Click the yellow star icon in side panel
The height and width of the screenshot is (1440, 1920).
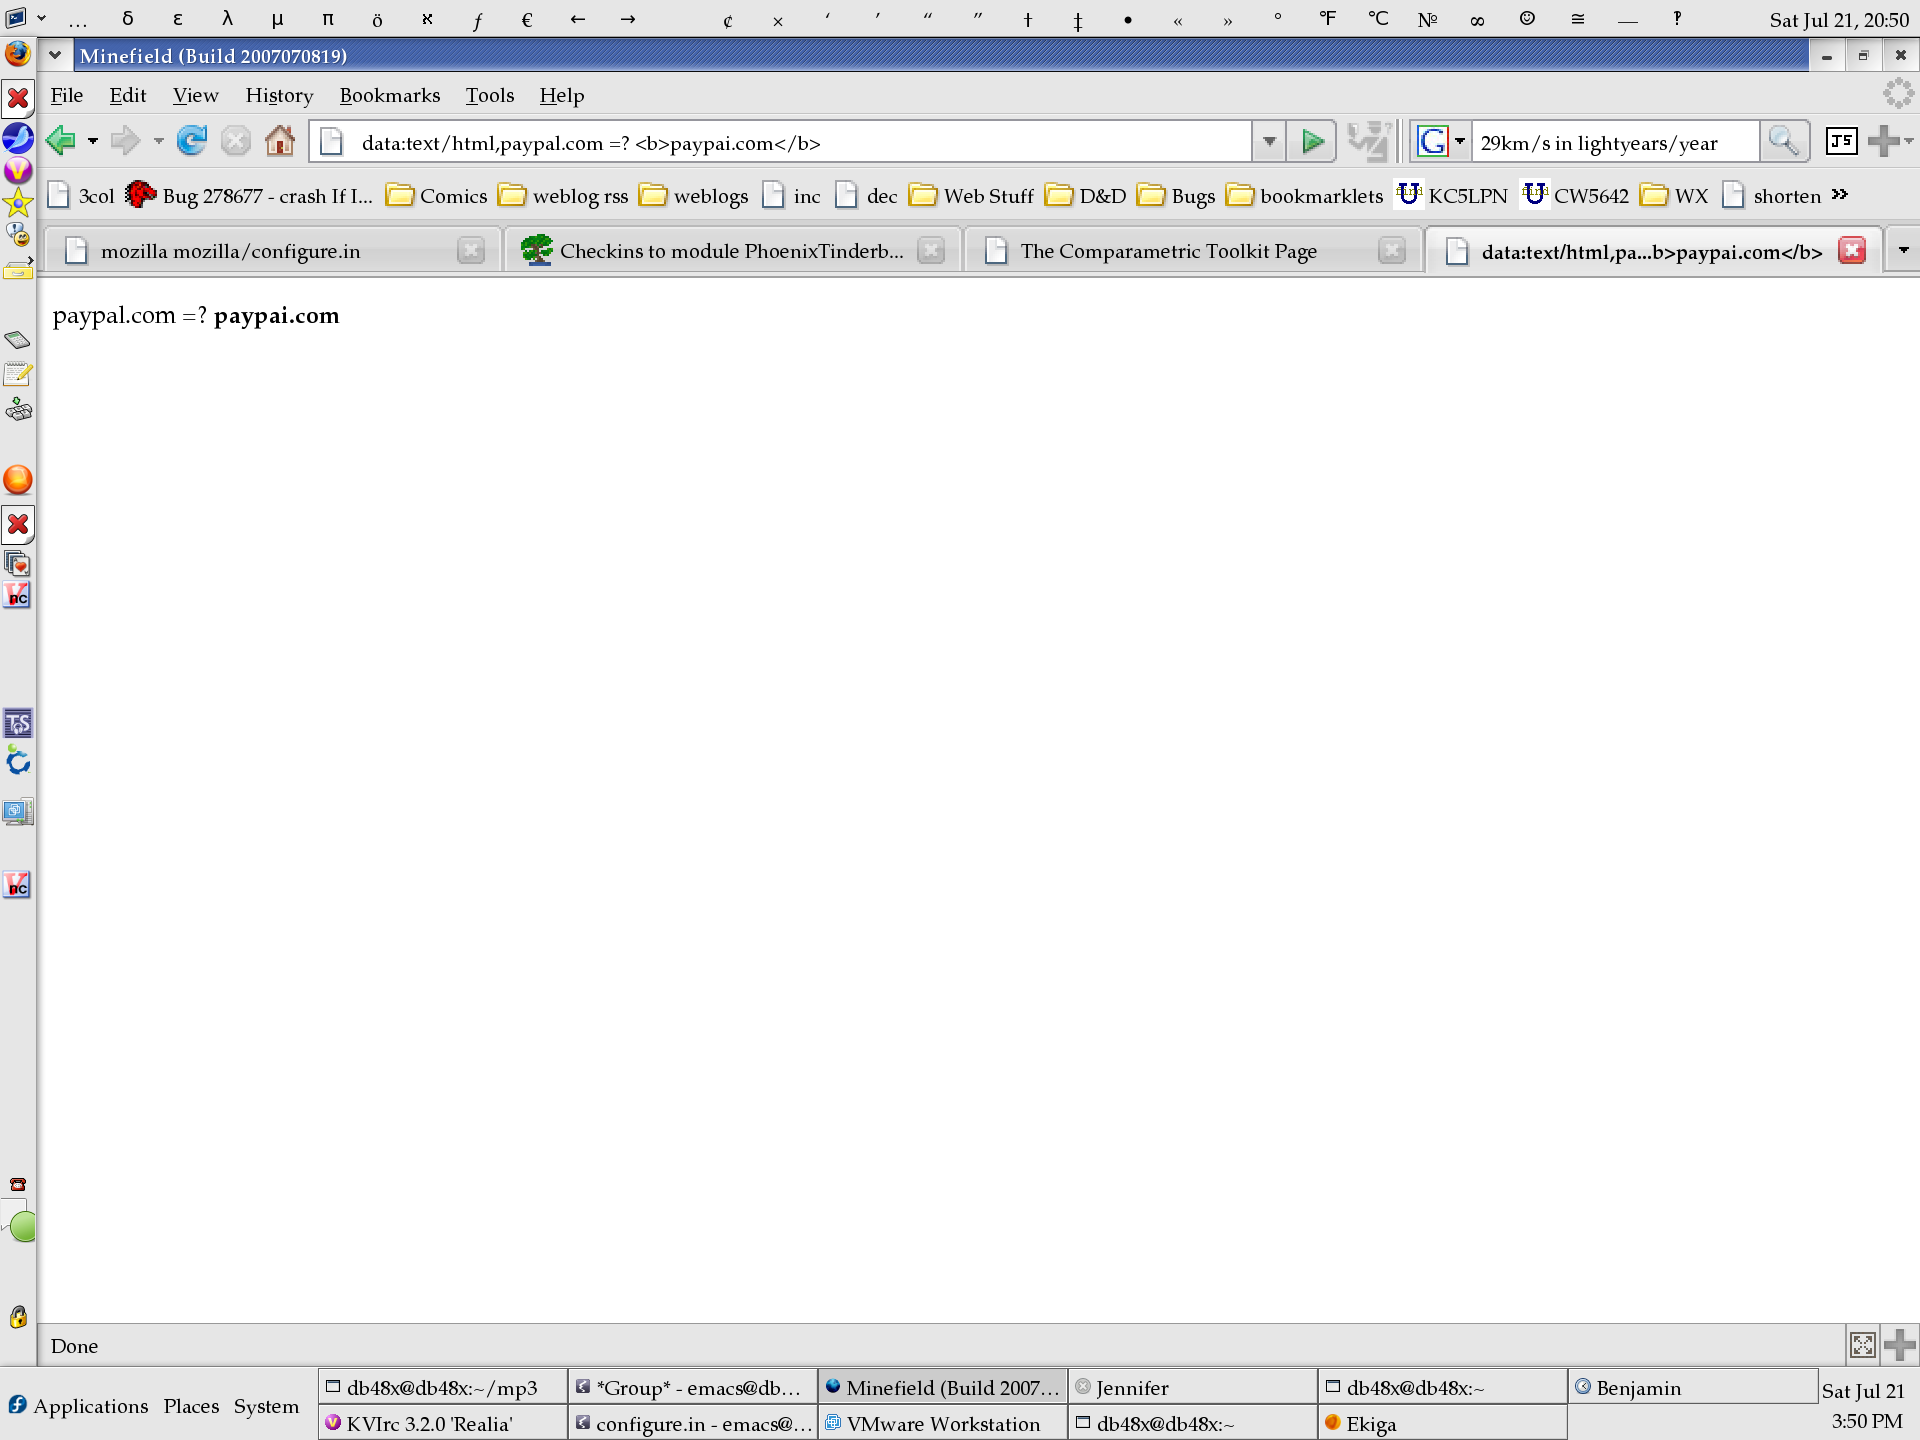point(18,203)
